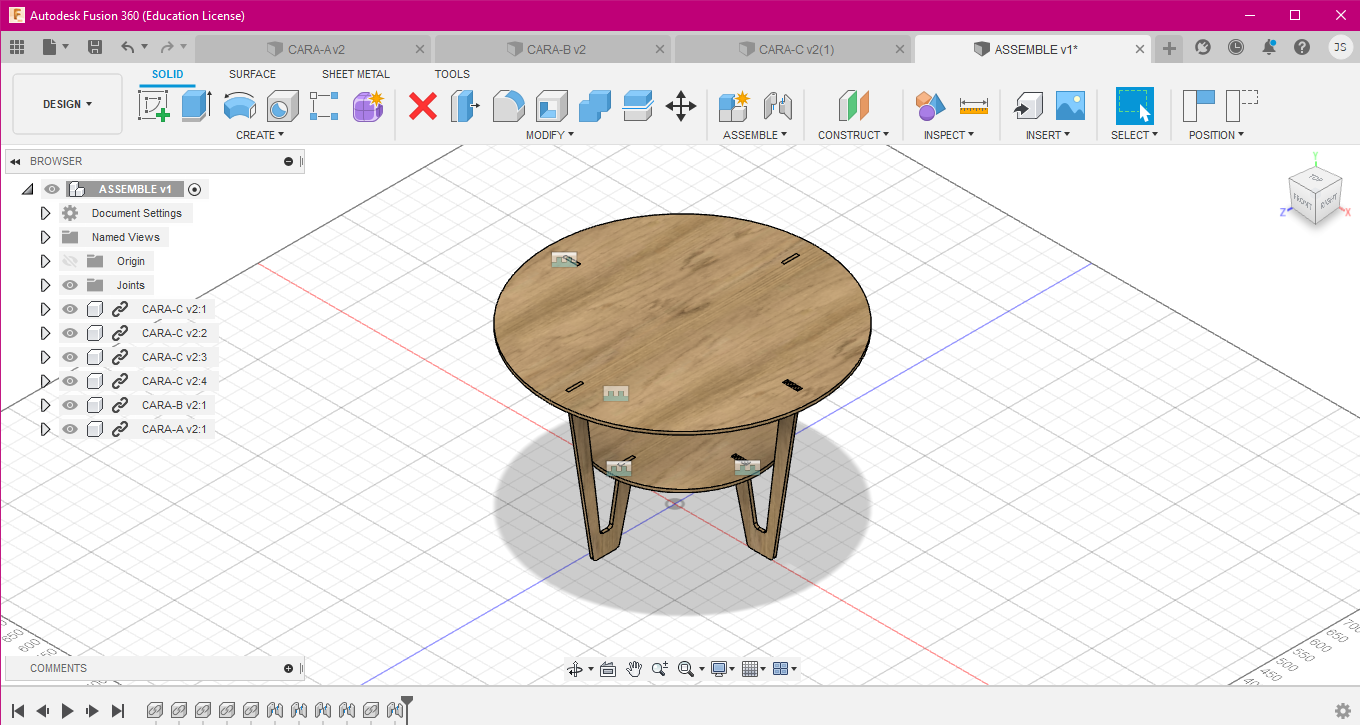1360x725 pixels.
Task: Activate the Select tool
Action: coord(1134,105)
